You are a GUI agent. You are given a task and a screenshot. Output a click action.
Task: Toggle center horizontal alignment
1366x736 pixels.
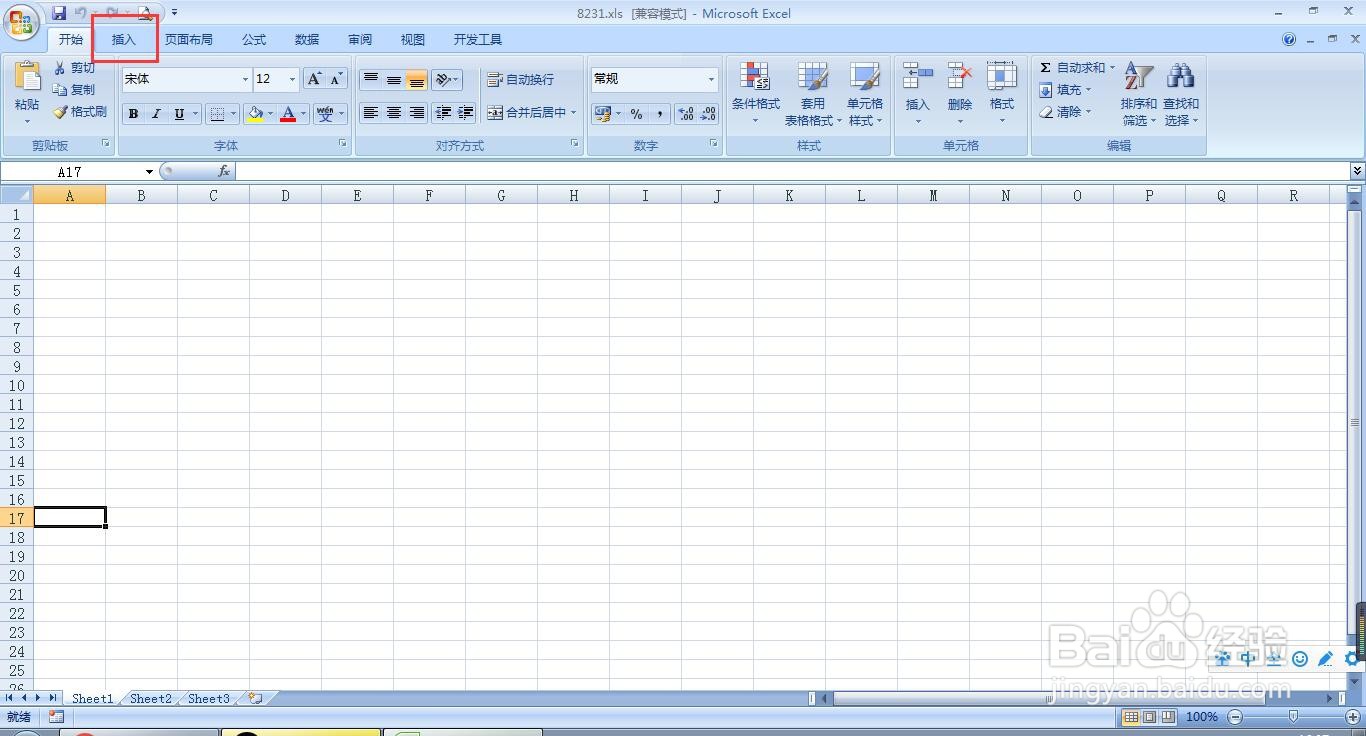394,113
